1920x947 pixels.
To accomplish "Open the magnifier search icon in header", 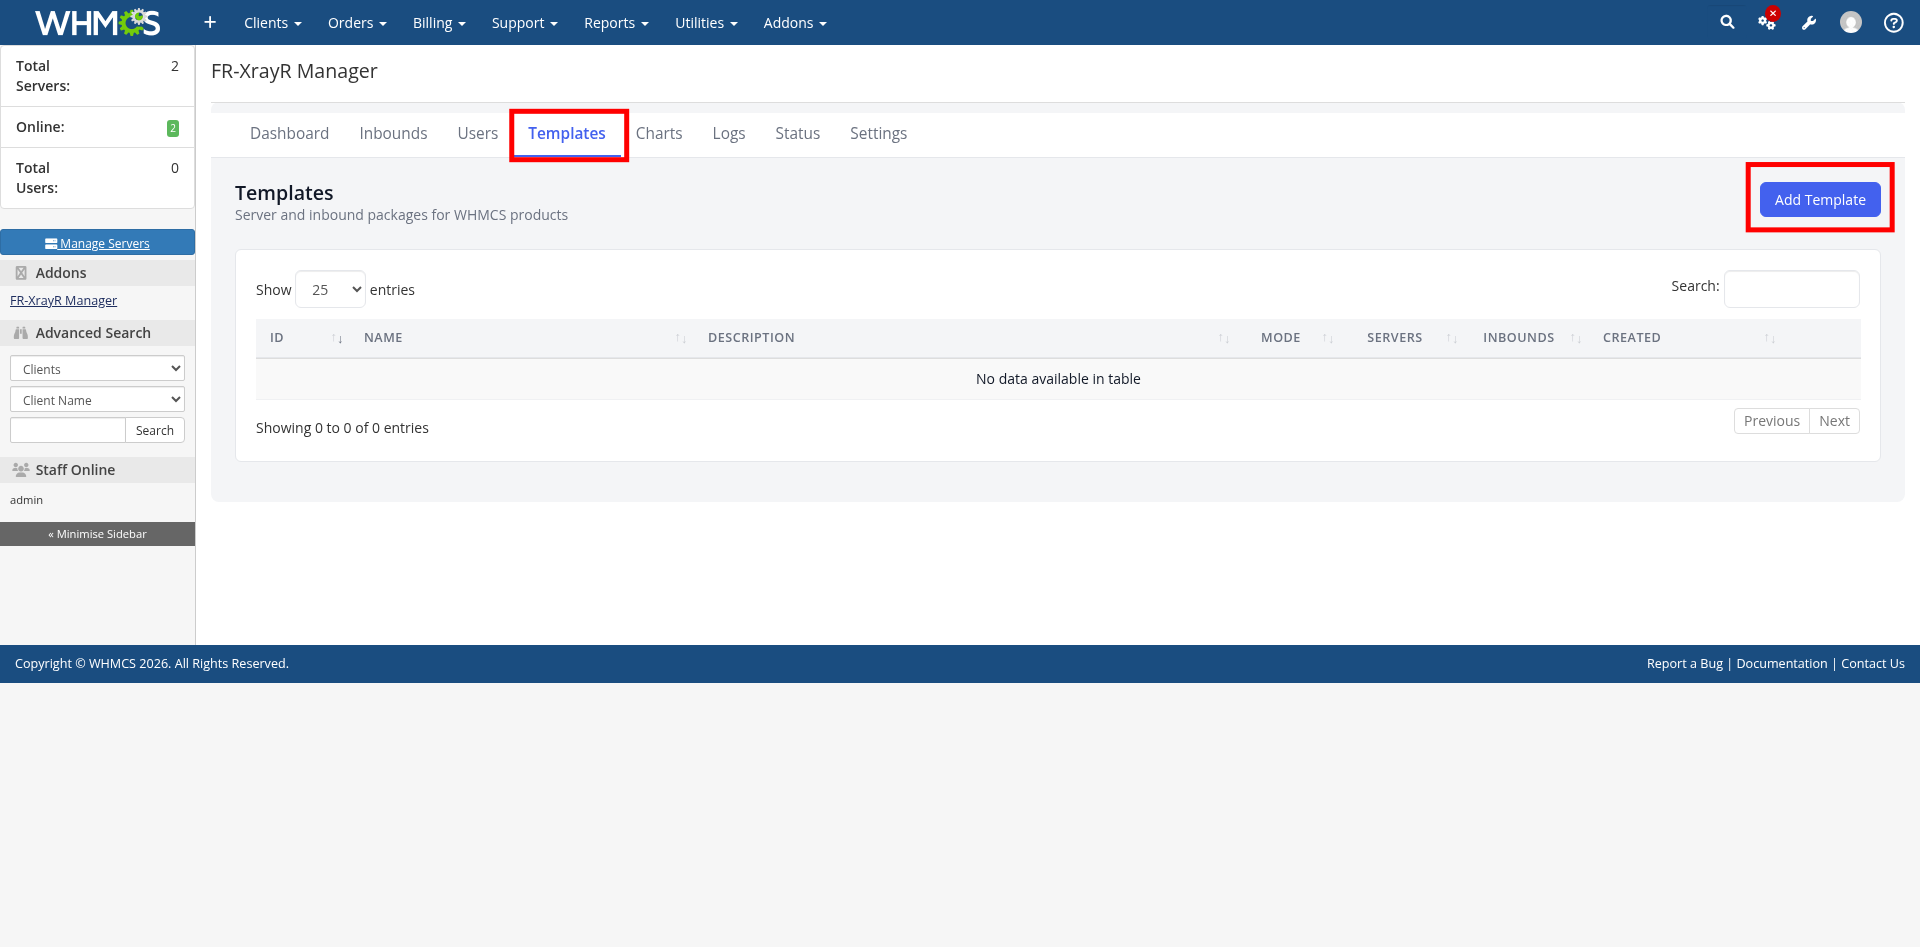I will 1727,22.
